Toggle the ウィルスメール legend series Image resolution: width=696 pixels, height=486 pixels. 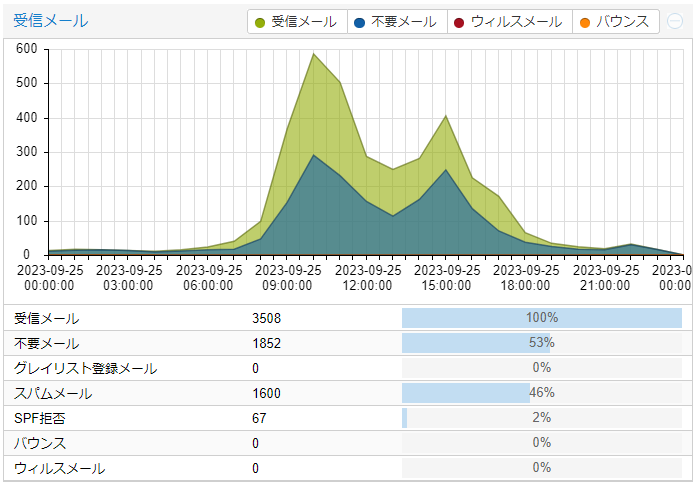(510, 22)
